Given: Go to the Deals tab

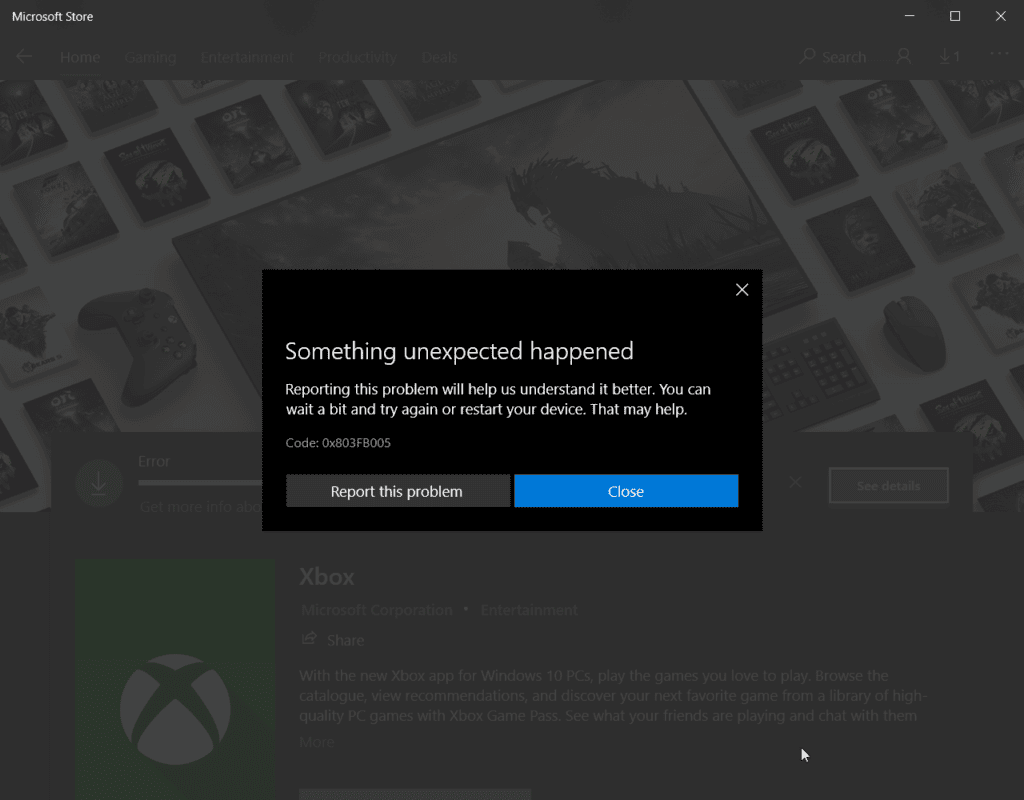Looking at the screenshot, I should tap(439, 57).
